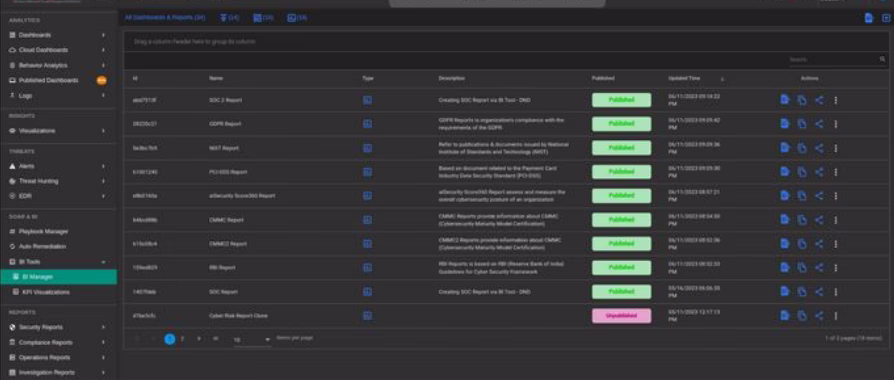Click the add new plus icon at top right
The width and height of the screenshot is (894, 380).
(886, 18)
